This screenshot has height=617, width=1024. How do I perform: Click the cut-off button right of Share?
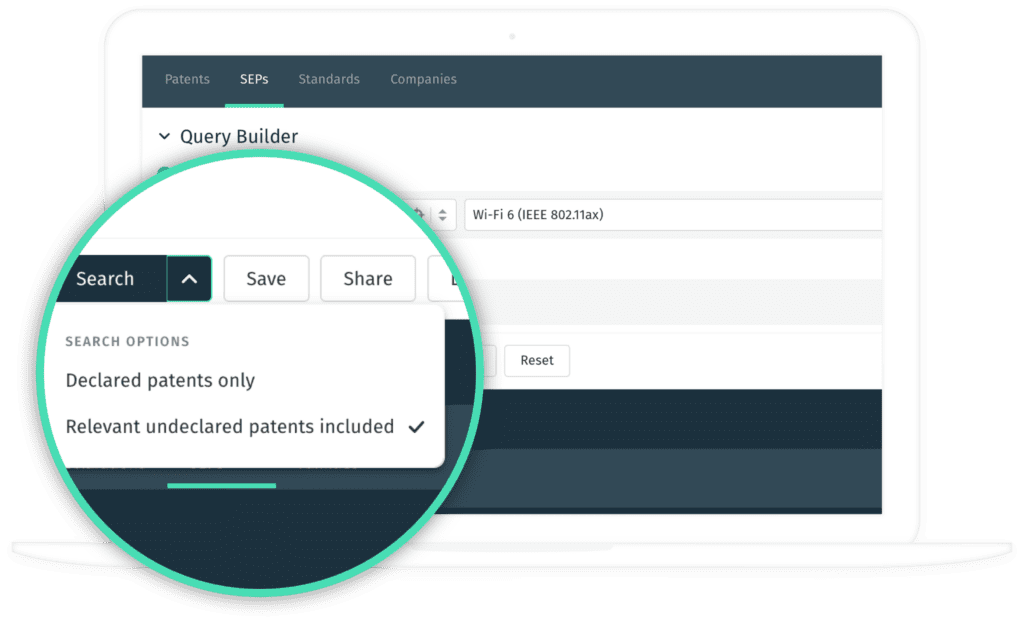pos(446,279)
